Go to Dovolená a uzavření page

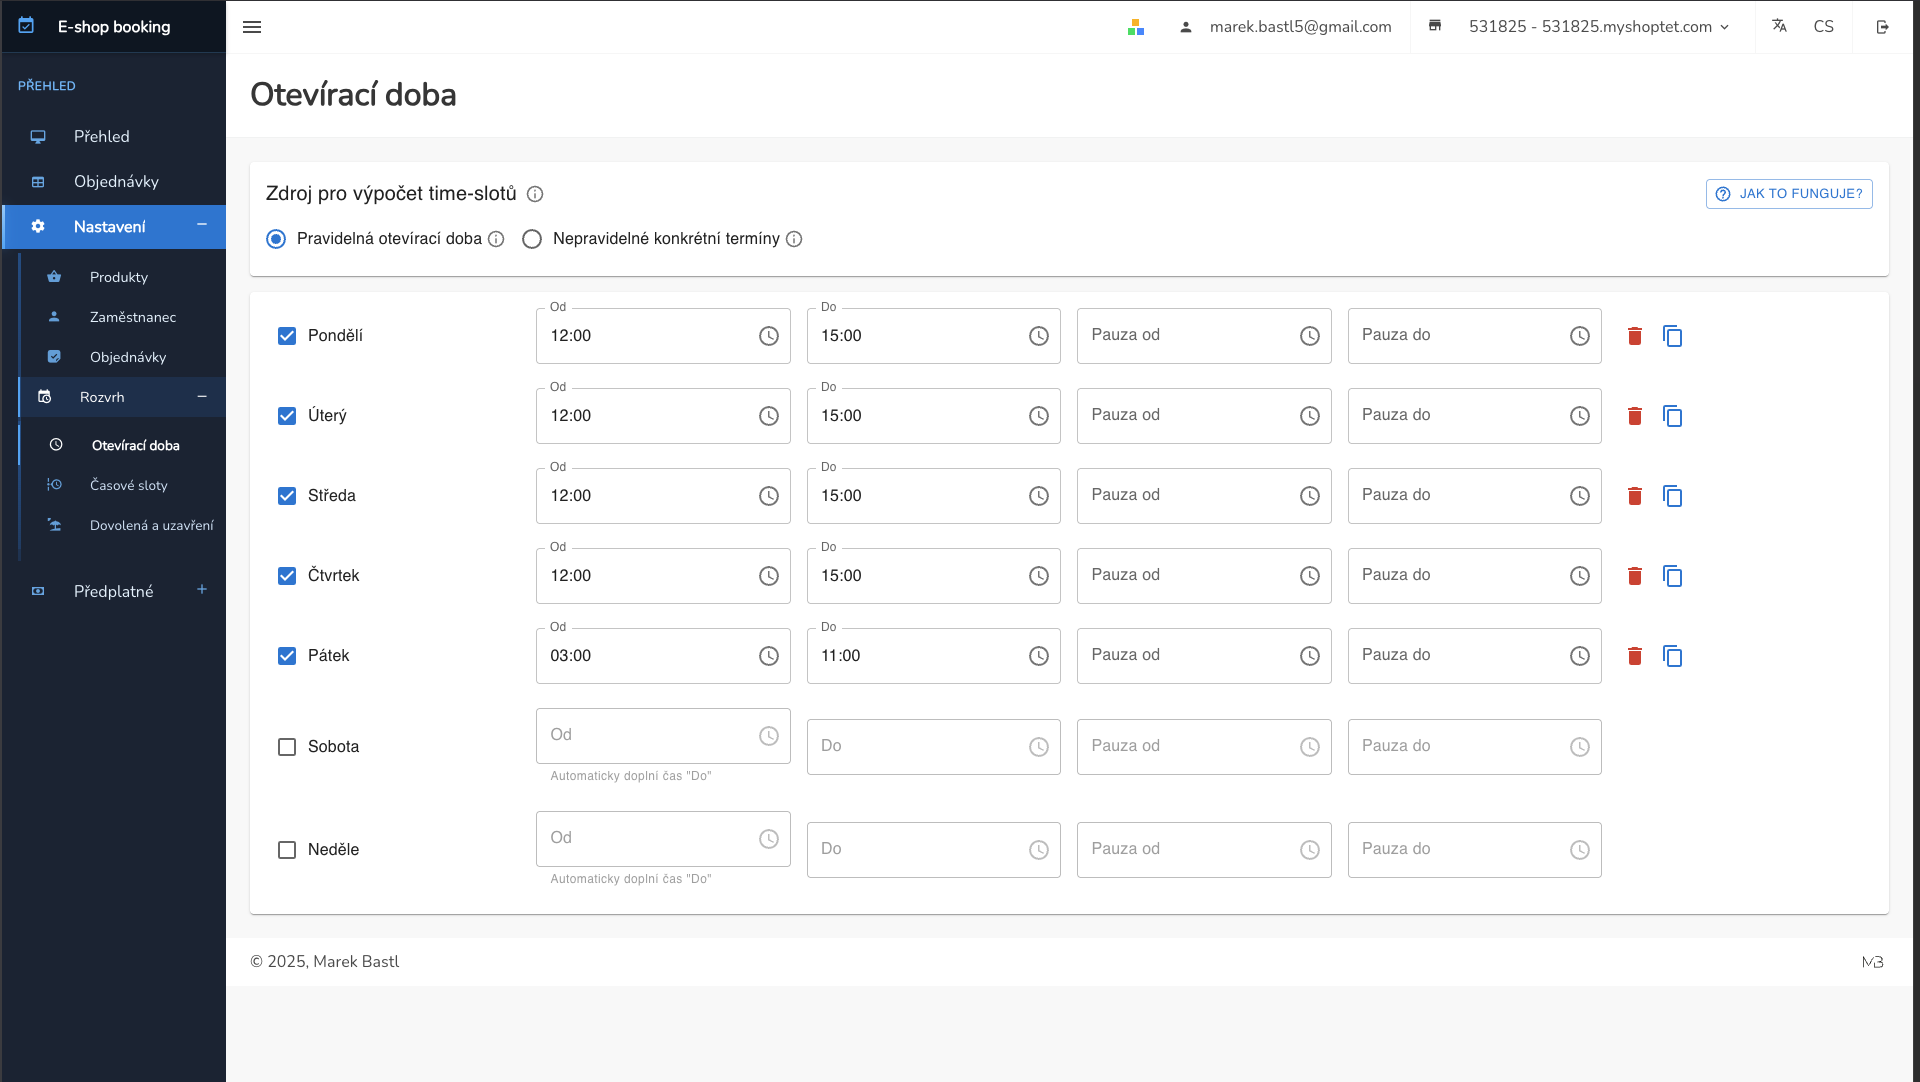point(151,525)
